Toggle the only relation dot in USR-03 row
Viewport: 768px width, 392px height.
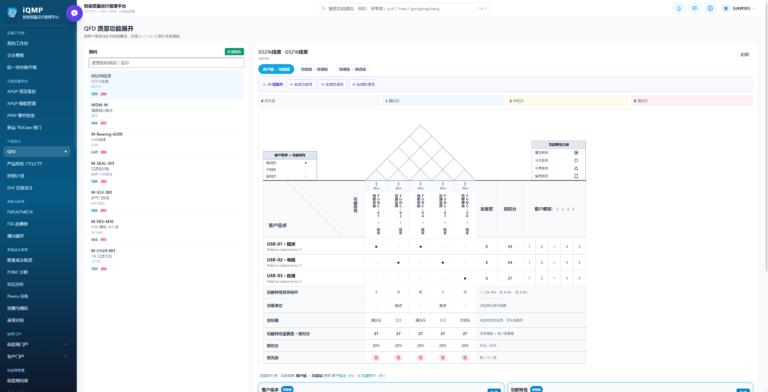click(465, 278)
